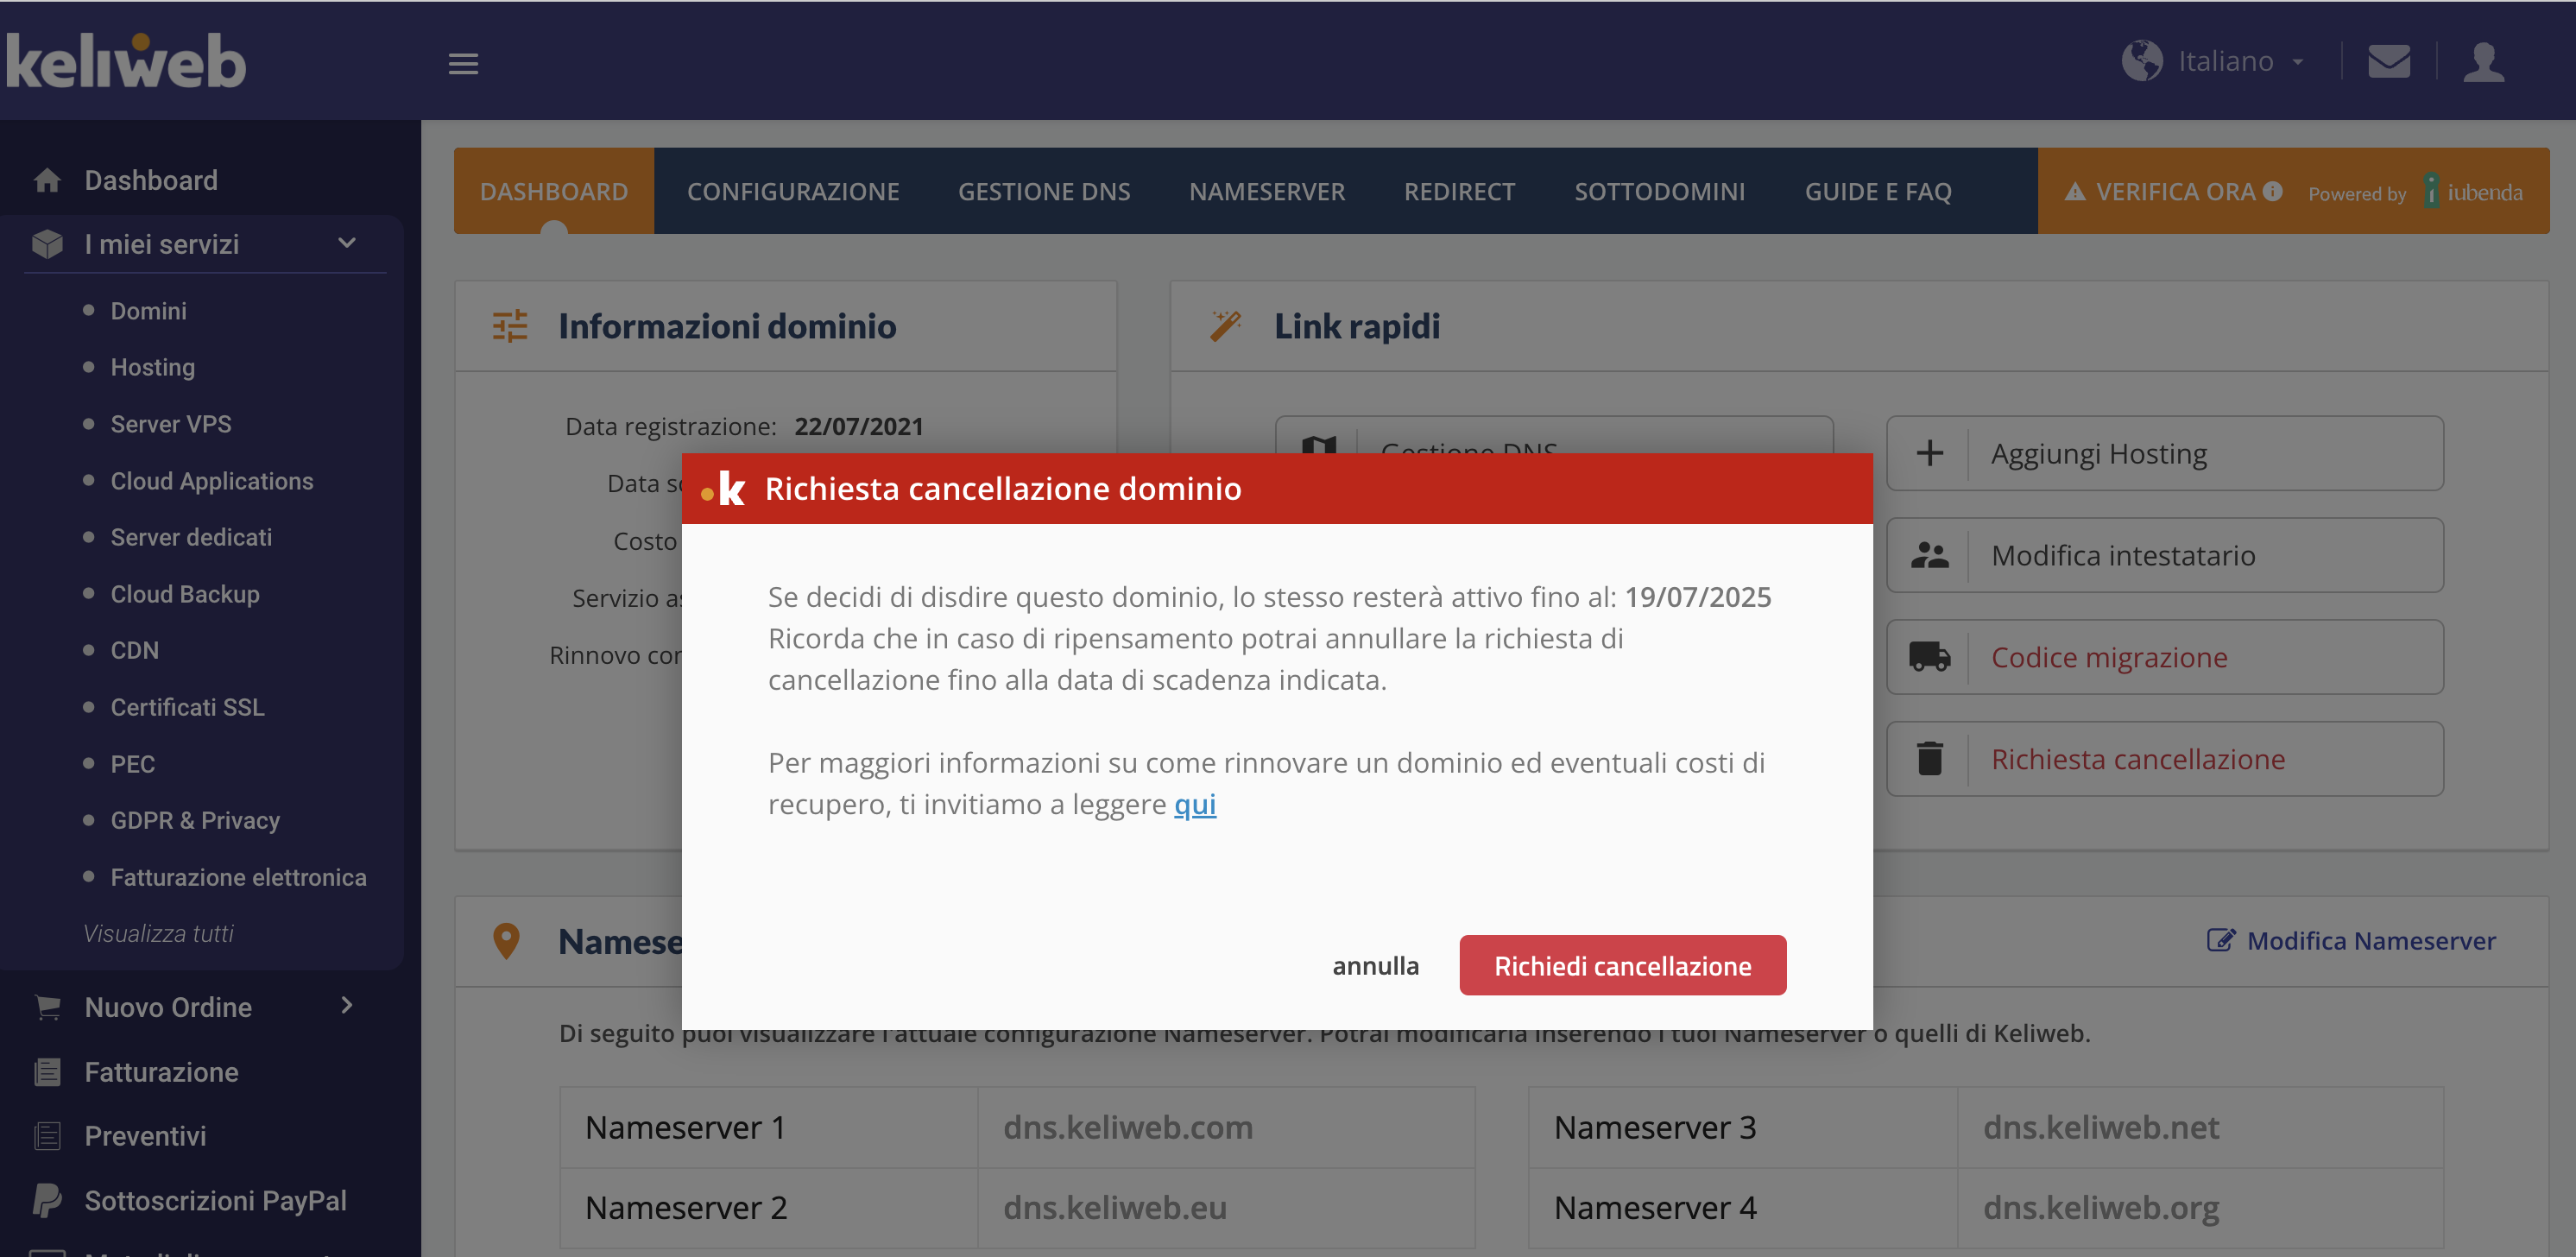Click the Gestione DNS navigation icon
2576x1257 pixels.
pyautogui.click(x=1046, y=193)
